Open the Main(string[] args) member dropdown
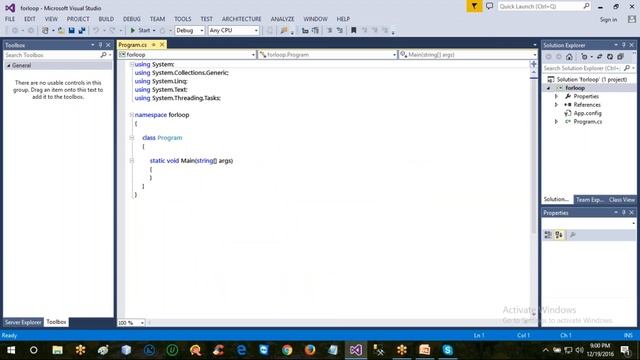Viewport: 640px width, 360px height. coord(468,55)
